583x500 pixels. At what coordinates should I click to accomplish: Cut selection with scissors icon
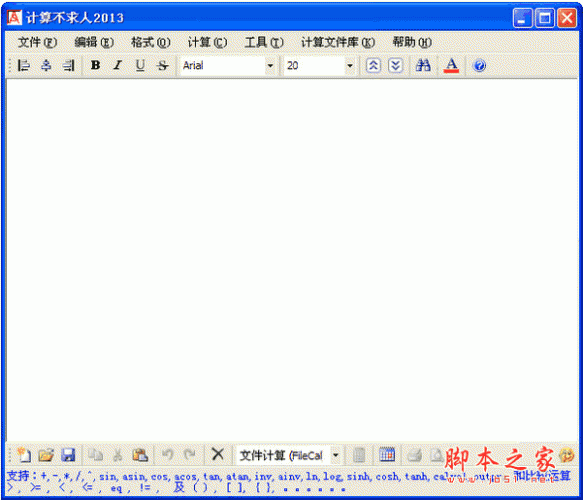point(118,455)
